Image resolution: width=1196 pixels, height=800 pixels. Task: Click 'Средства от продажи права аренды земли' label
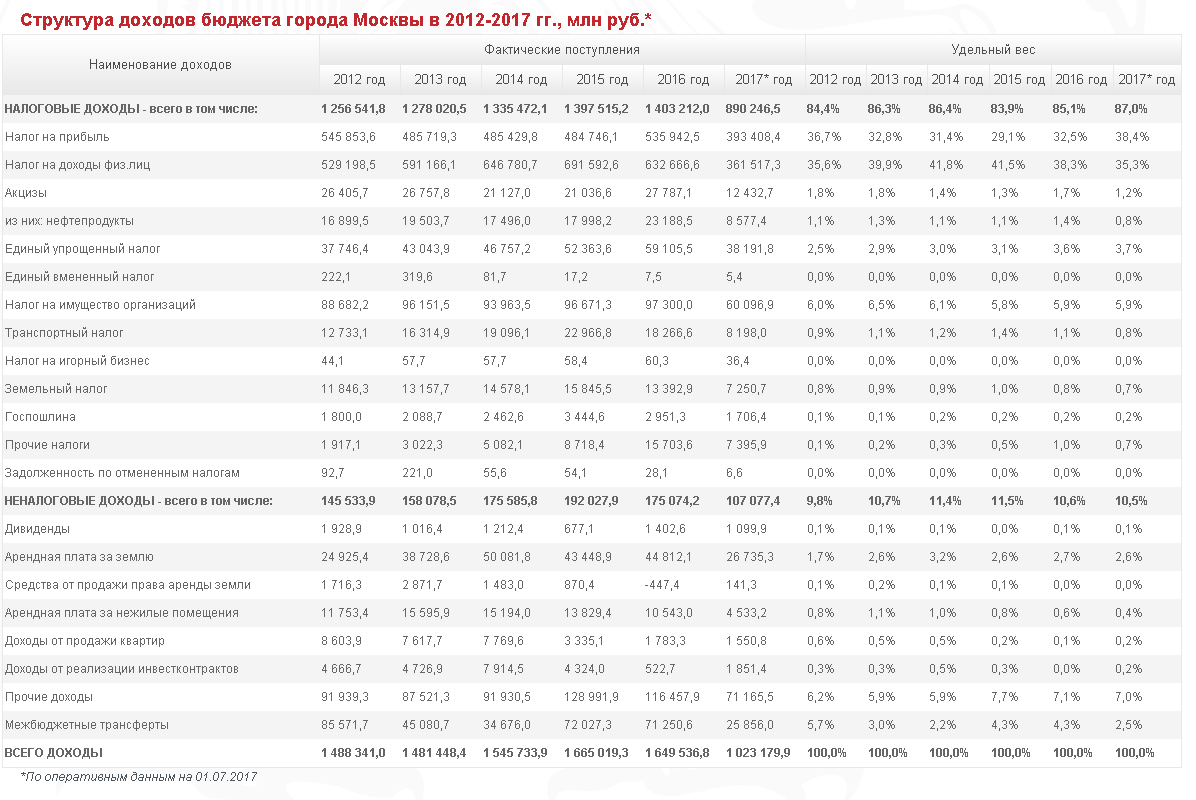point(127,585)
